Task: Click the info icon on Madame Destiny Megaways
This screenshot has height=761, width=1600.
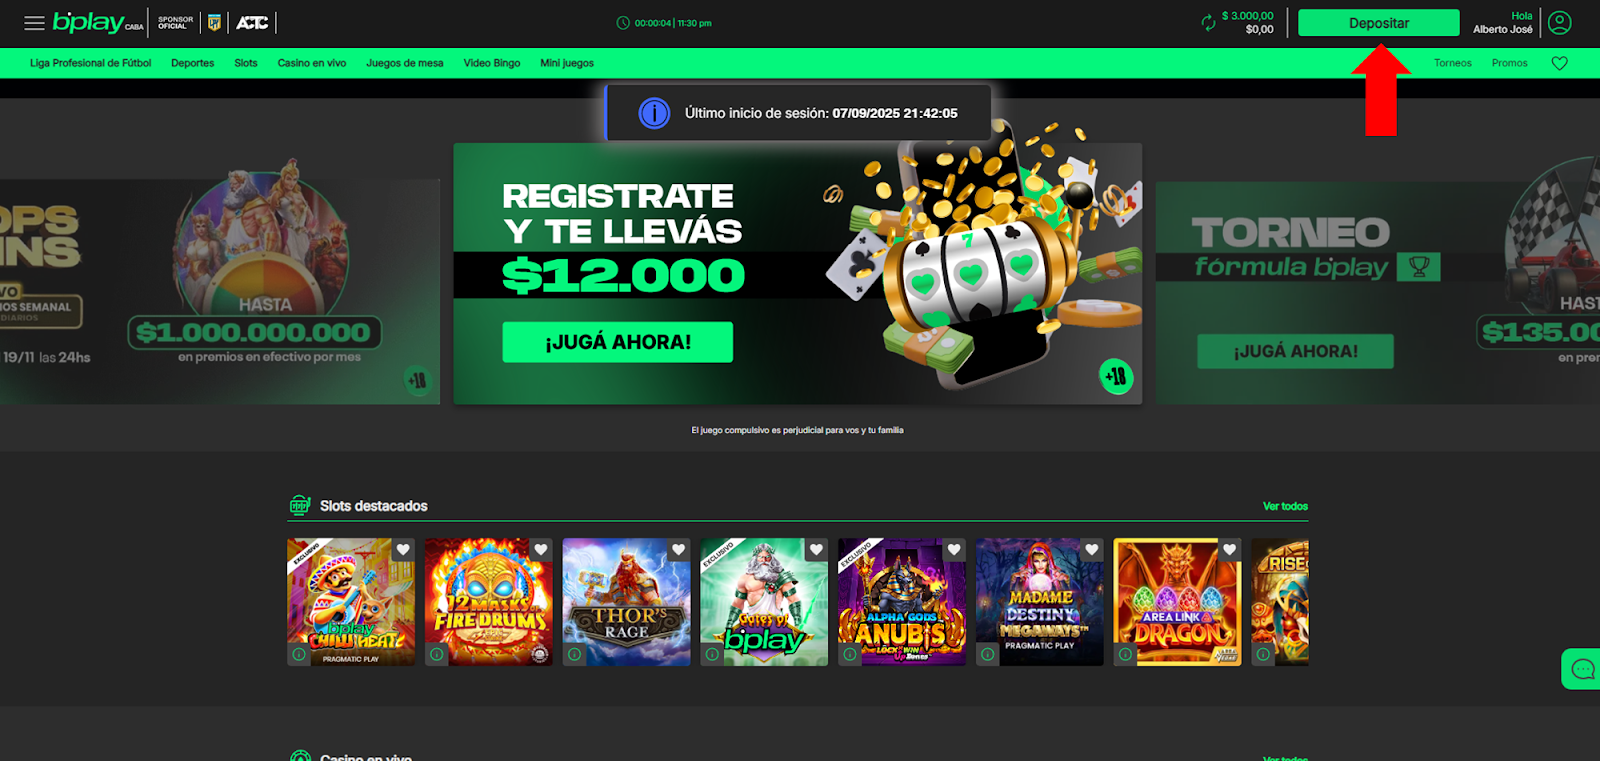Action: coord(987,654)
